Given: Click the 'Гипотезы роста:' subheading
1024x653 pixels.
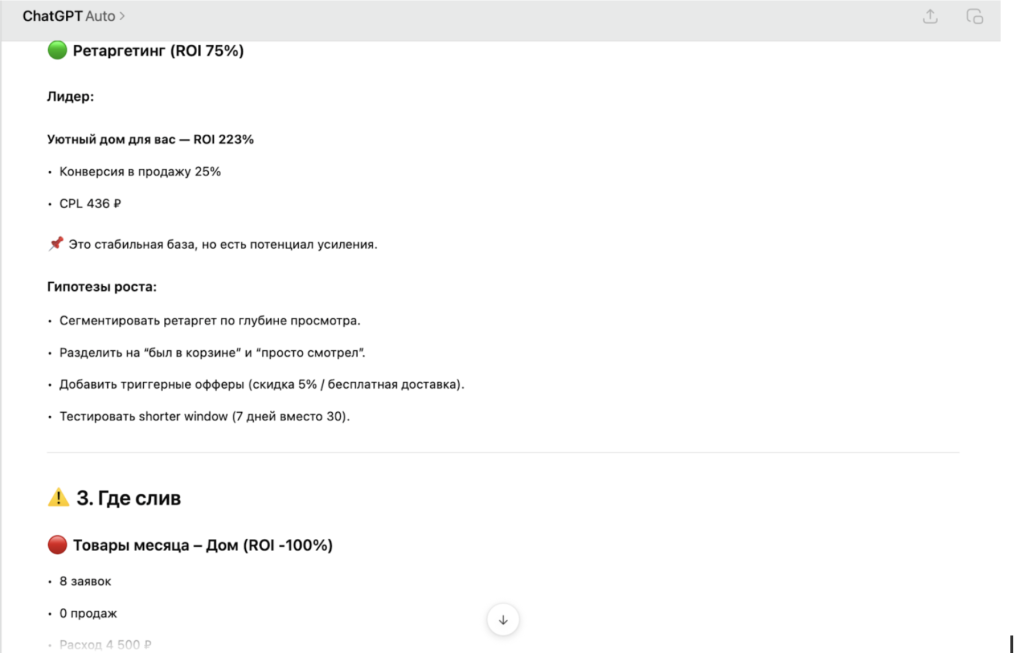Looking at the screenshot, I should click(x=102, y=287).
